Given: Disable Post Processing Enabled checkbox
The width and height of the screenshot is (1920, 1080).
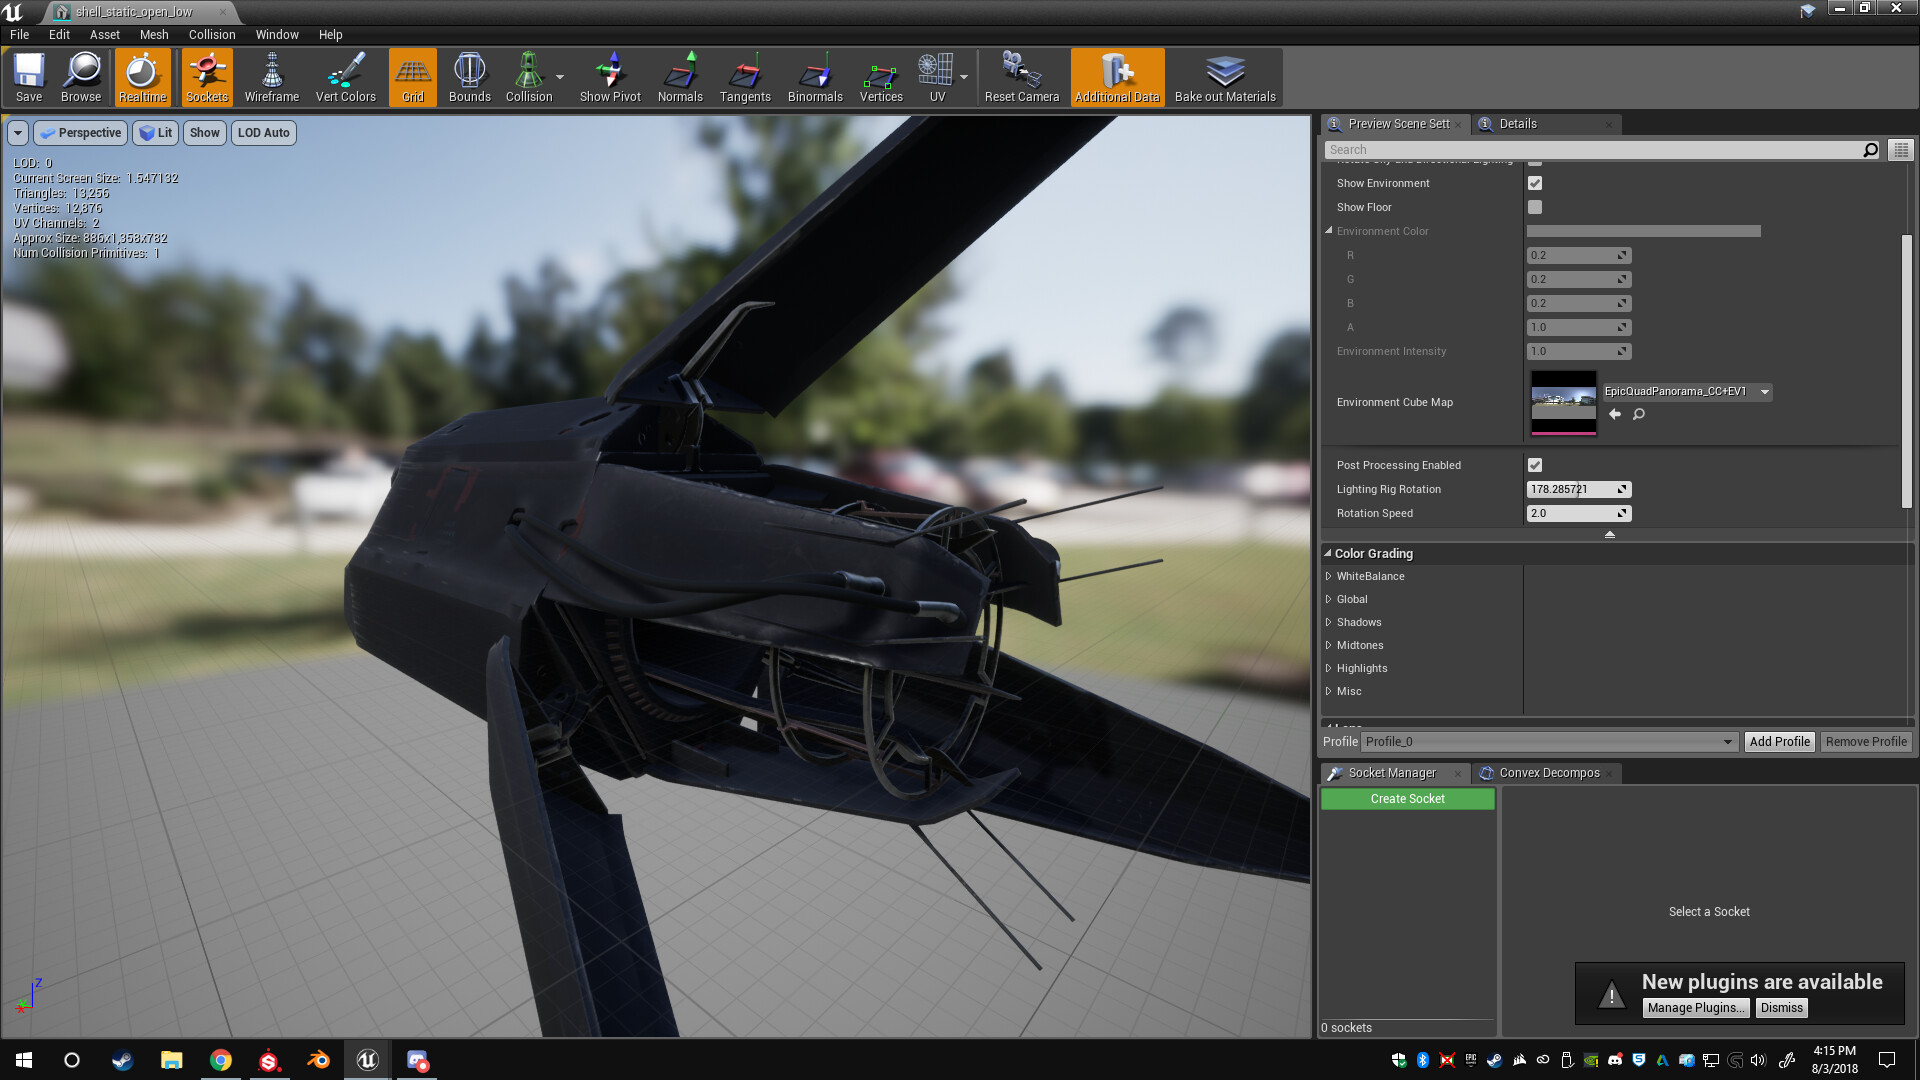Looking at the screenshot, I should [x=1535, y=465].
